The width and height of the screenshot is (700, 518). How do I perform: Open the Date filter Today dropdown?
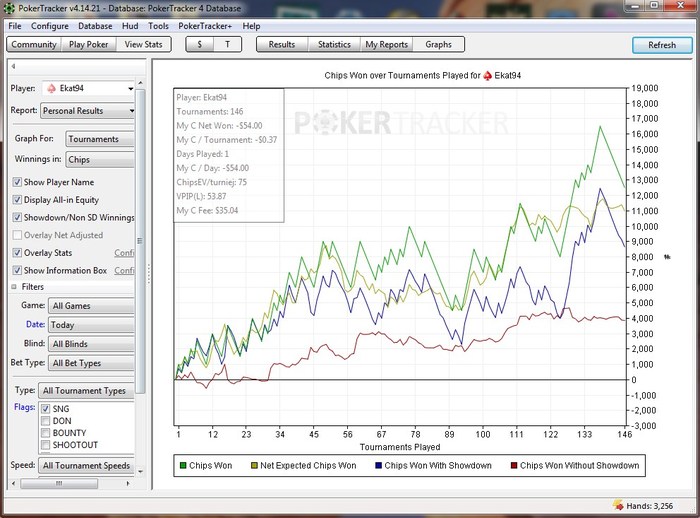pyautogui.click(x=91, y=325)
